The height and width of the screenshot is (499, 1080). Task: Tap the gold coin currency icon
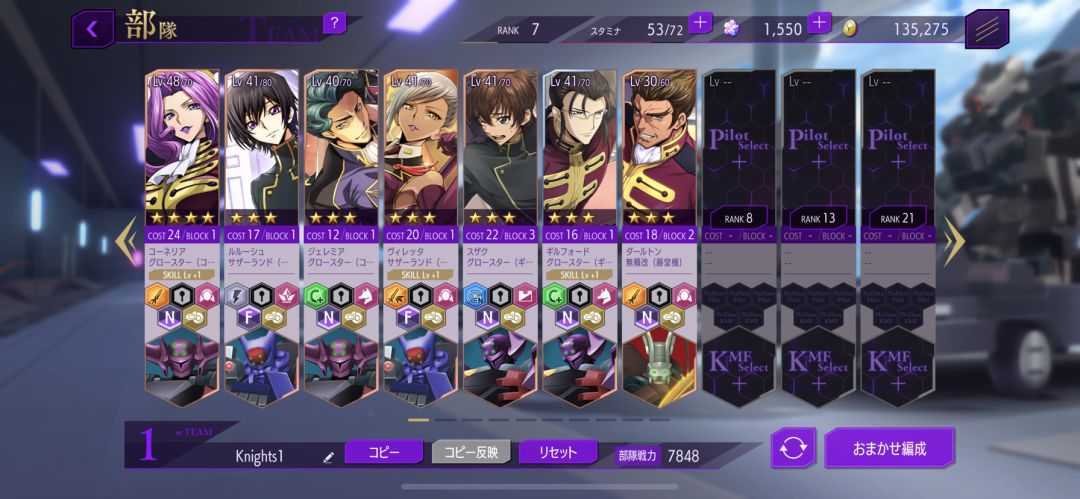tap(850, 28)
